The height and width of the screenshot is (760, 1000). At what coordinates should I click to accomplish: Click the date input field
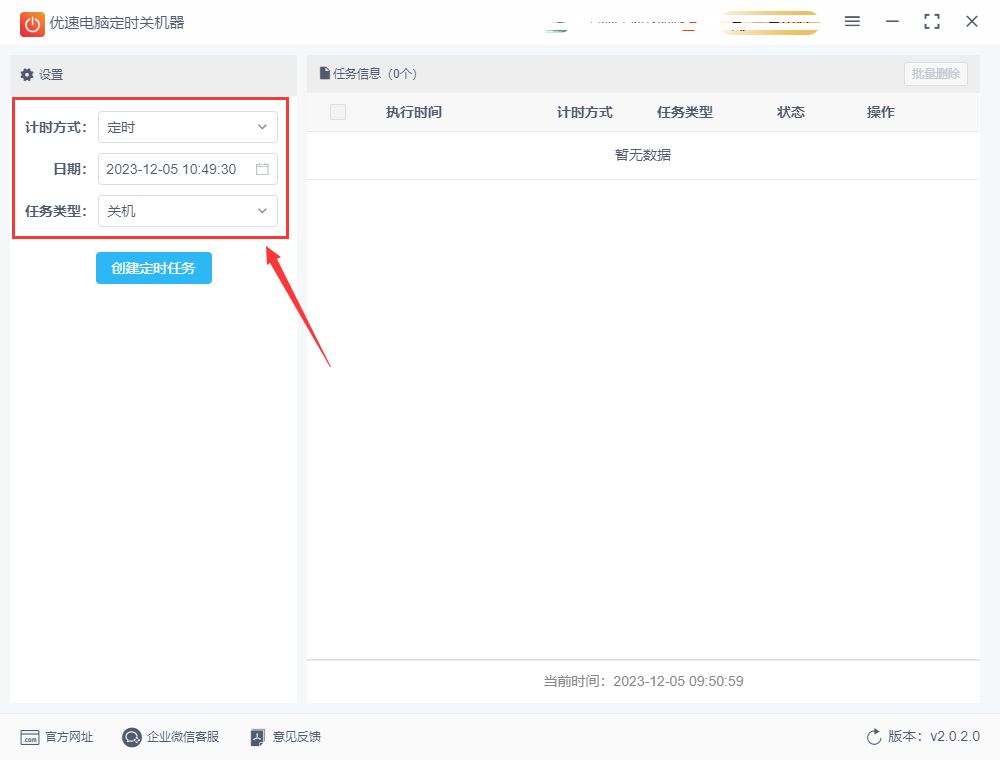click(x=188, y=169)
